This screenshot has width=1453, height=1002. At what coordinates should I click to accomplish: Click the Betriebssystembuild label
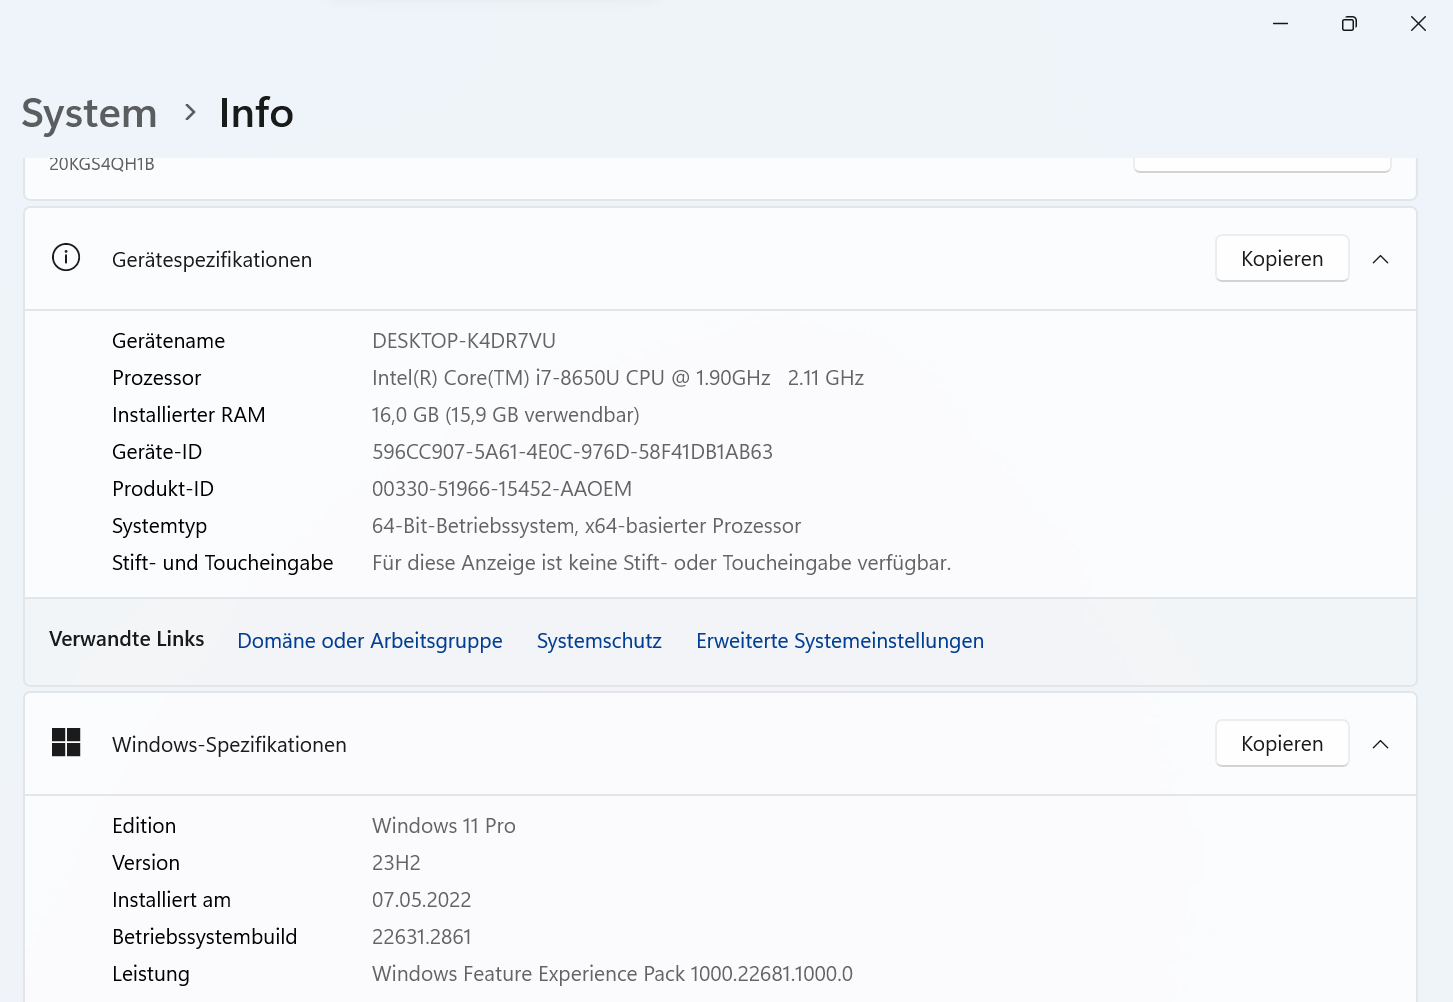[204, 937]
